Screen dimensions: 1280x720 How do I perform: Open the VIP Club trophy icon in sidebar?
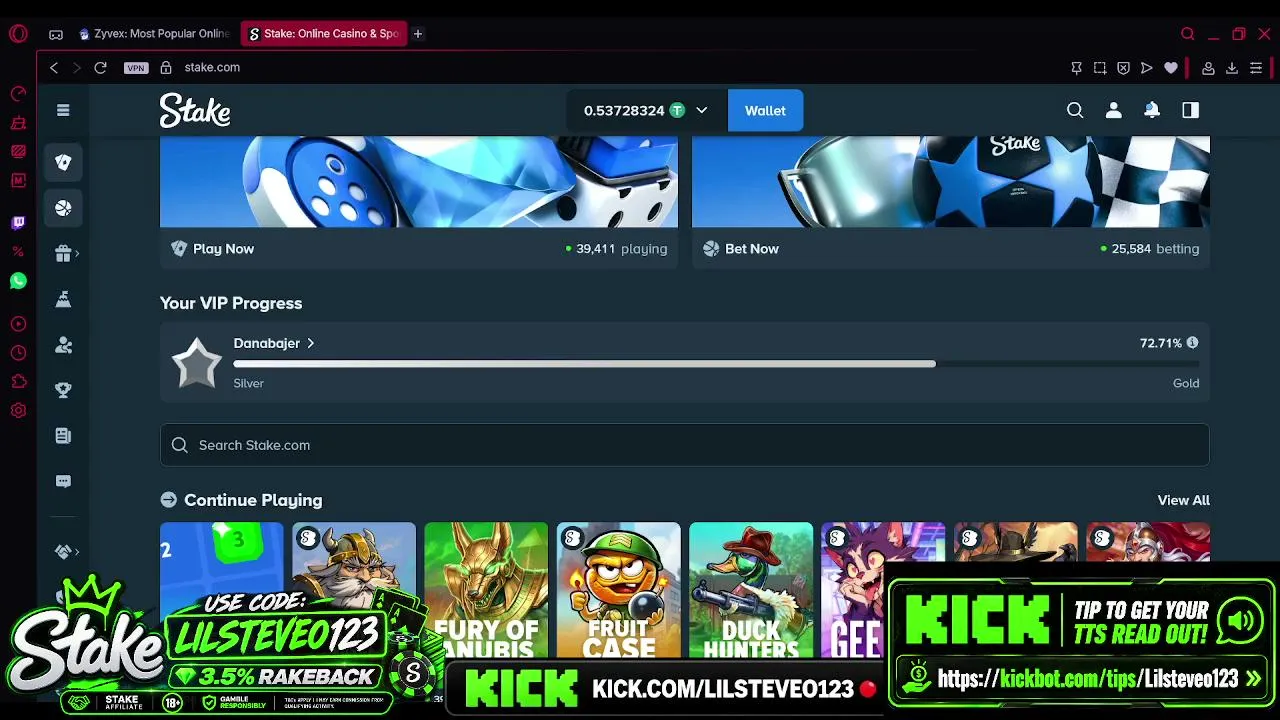63,390
